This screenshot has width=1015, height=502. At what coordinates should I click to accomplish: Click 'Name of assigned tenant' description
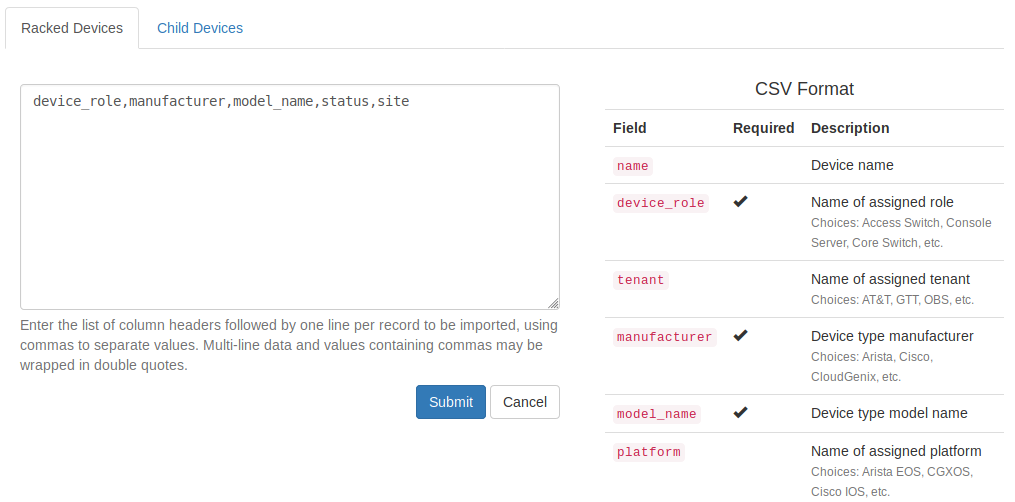click(890, 279)
